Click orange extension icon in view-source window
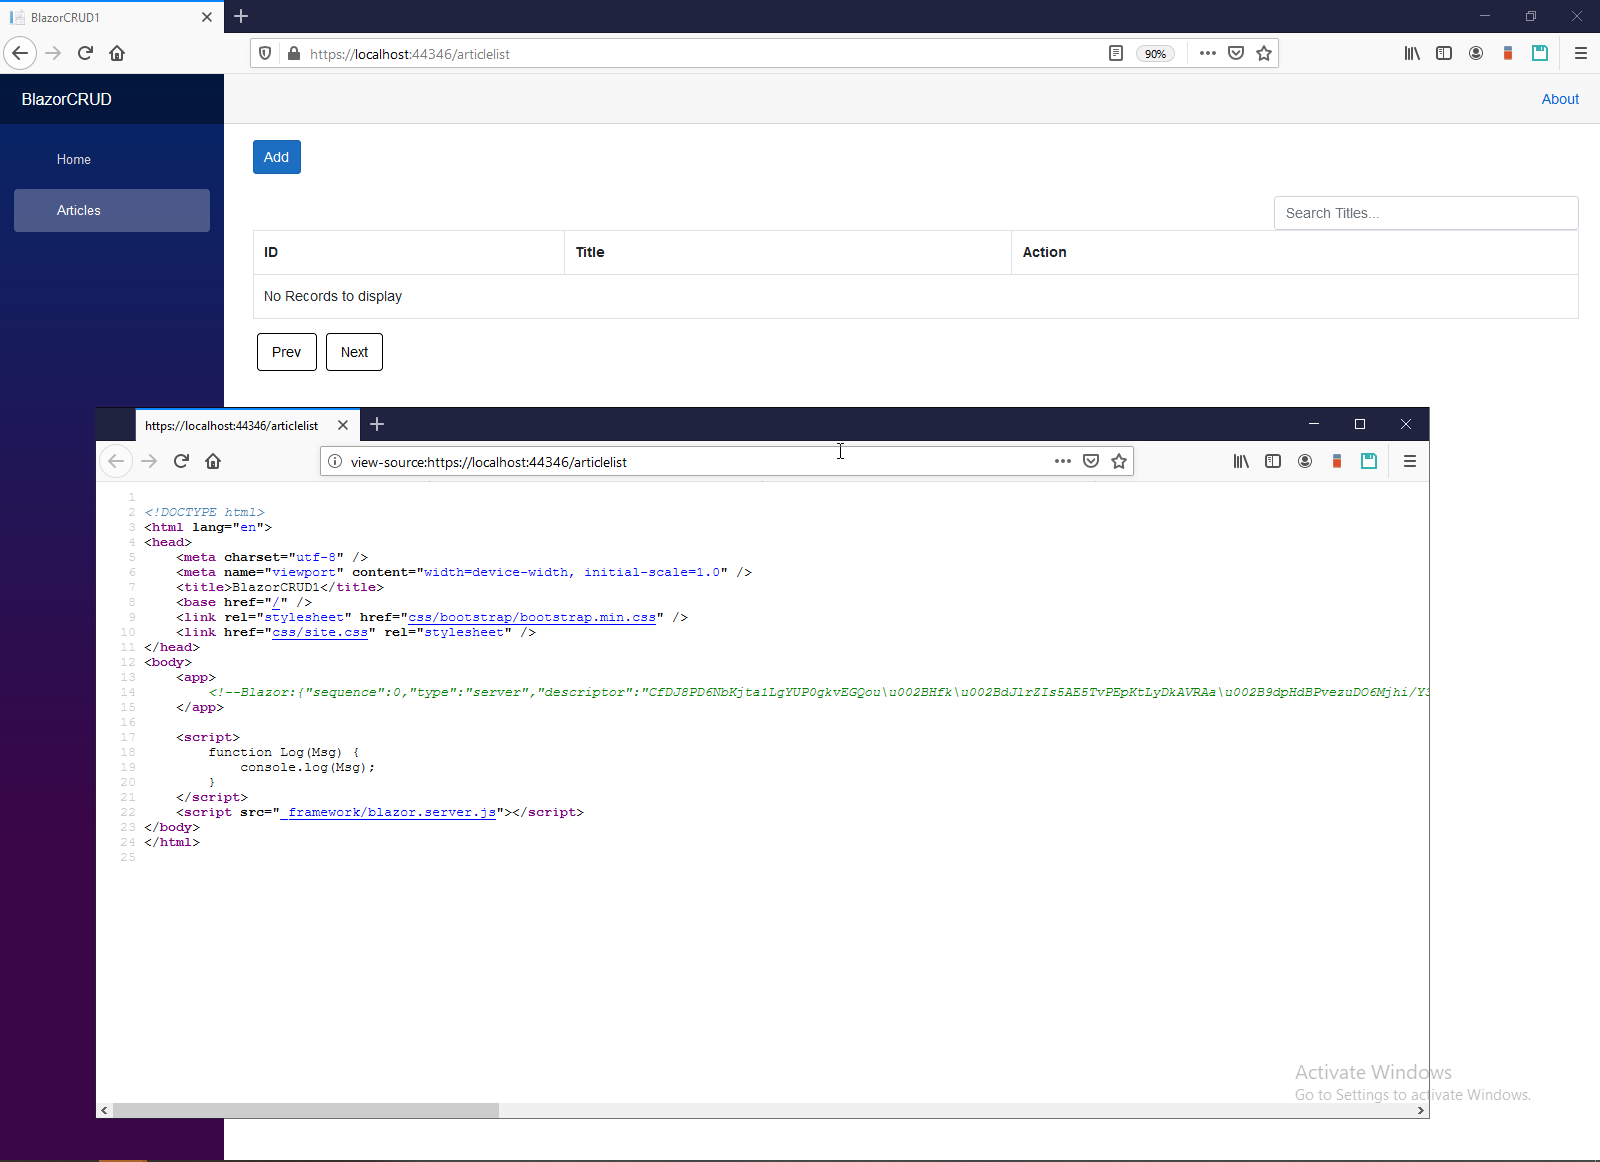Viewport: 1600px width, 1162px height. pyautogui.click(x=1337, y=461)
